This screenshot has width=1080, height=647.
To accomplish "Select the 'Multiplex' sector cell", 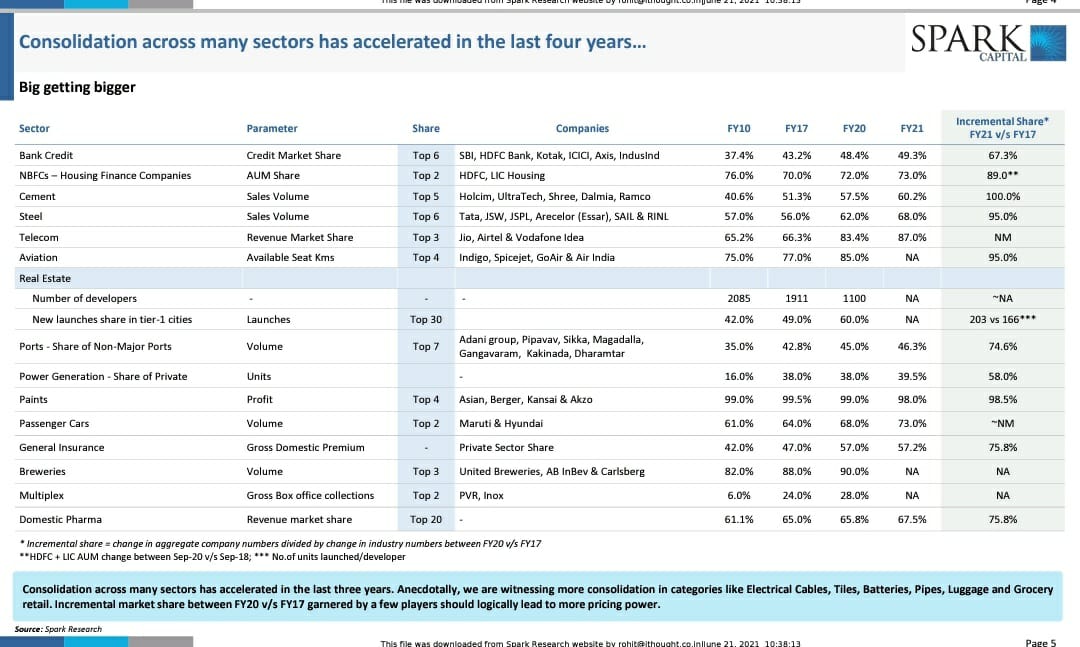I will pos(41,495).
